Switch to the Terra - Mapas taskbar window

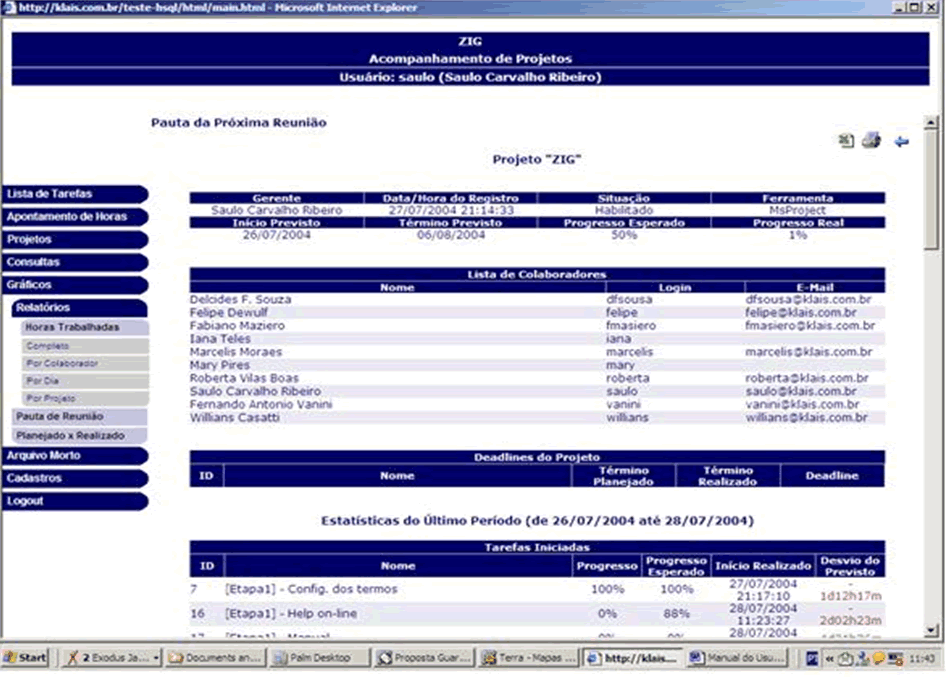[x=527, y=658]
